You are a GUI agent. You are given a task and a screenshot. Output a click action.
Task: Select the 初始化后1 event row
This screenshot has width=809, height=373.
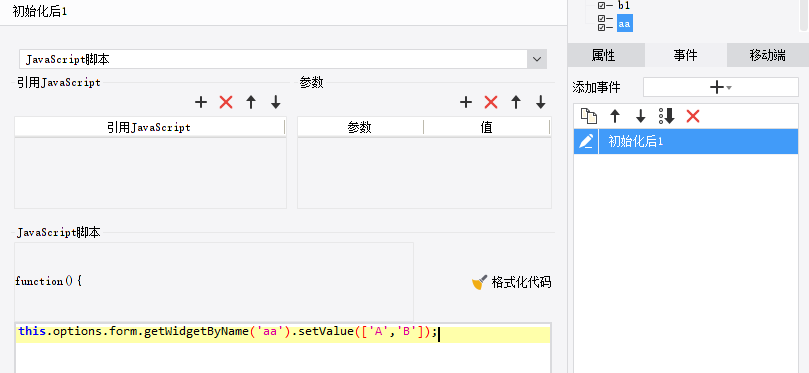[686, 141]
